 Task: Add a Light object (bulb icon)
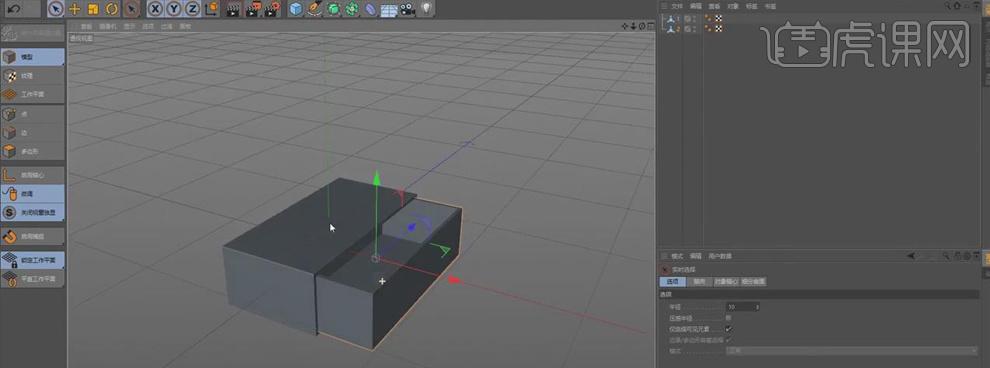tap(427, 9)
